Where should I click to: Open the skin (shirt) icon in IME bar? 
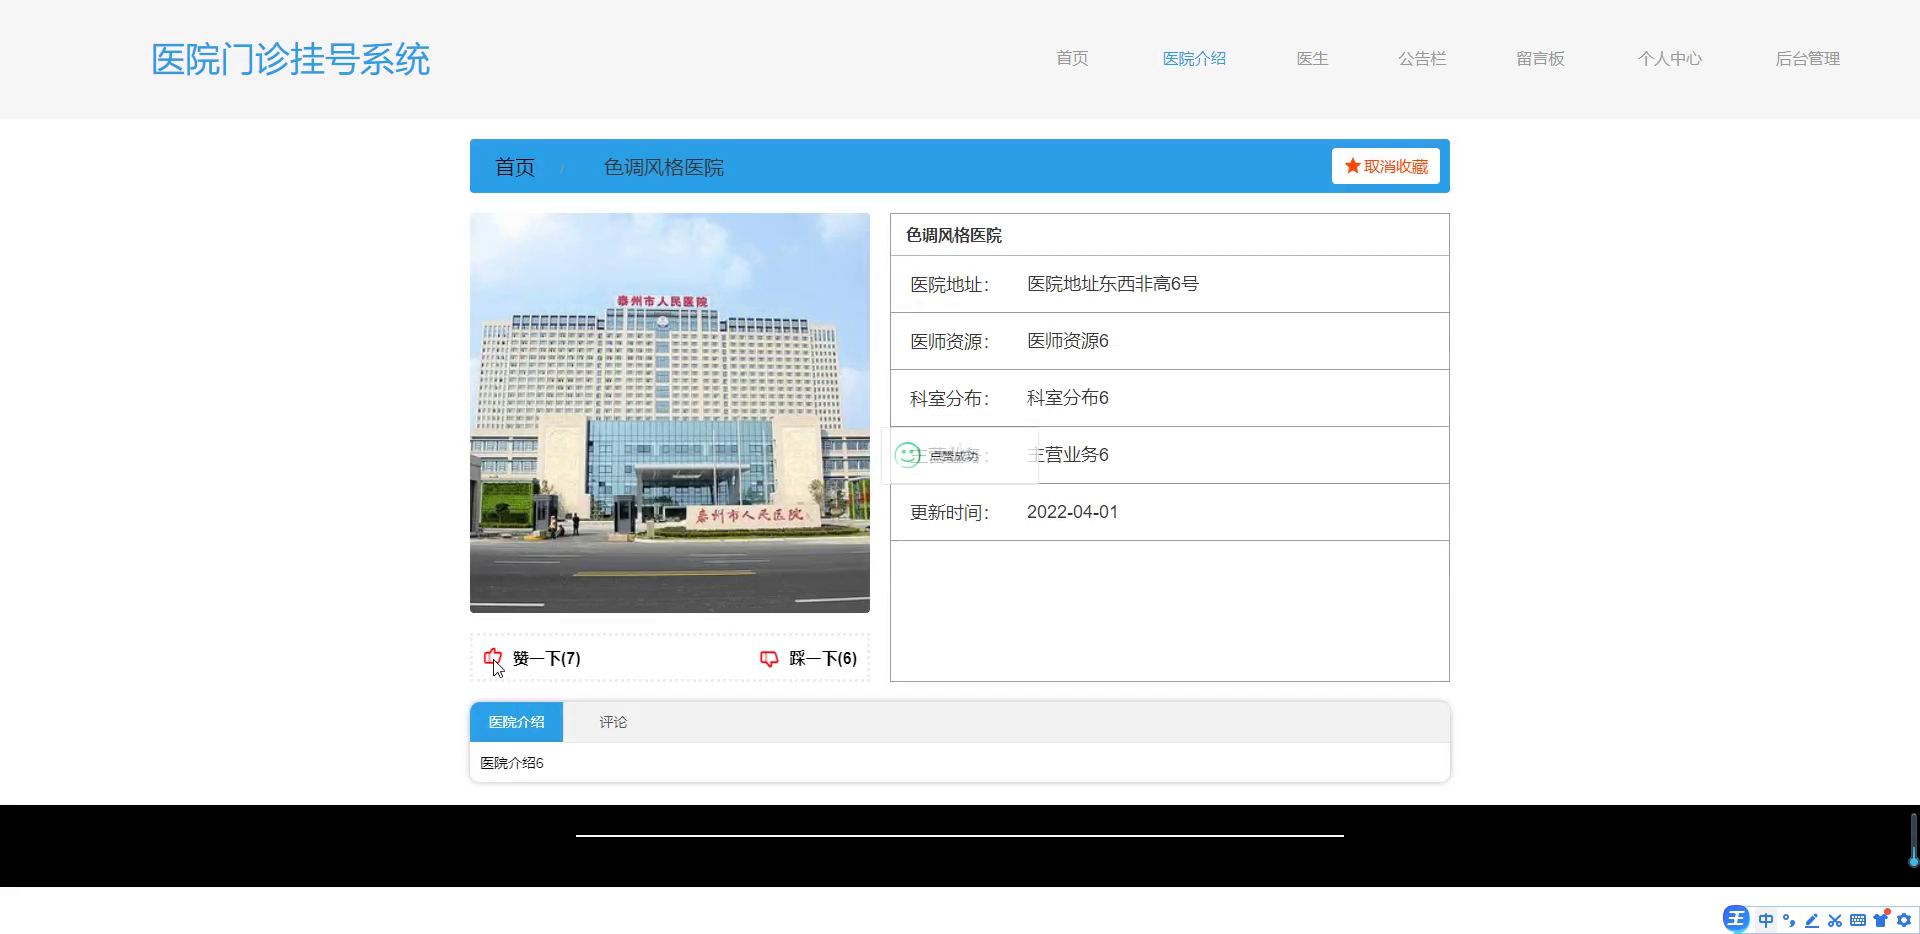pos(1881,919)
